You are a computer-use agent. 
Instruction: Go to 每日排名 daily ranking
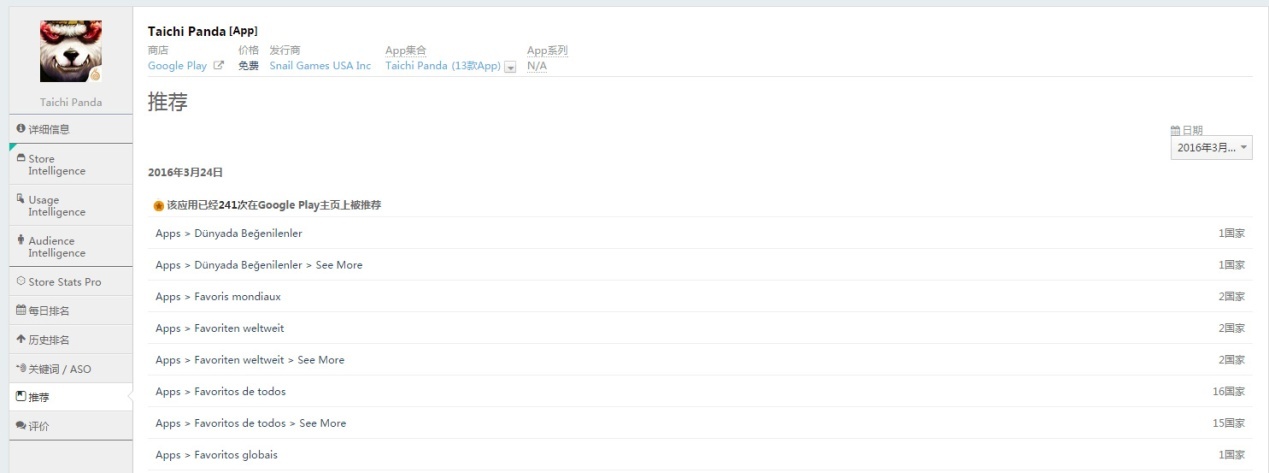pos(70,311)
